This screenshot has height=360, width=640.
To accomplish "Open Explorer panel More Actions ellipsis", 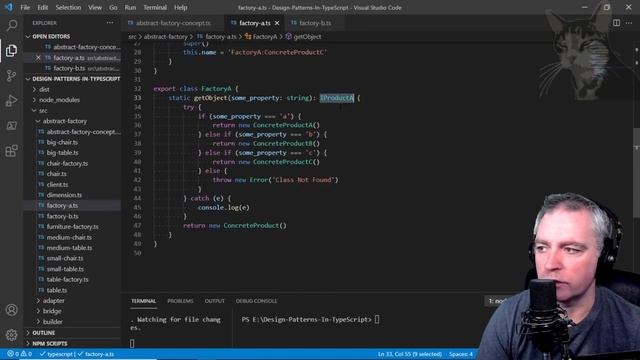I will (x=110, y=23).
